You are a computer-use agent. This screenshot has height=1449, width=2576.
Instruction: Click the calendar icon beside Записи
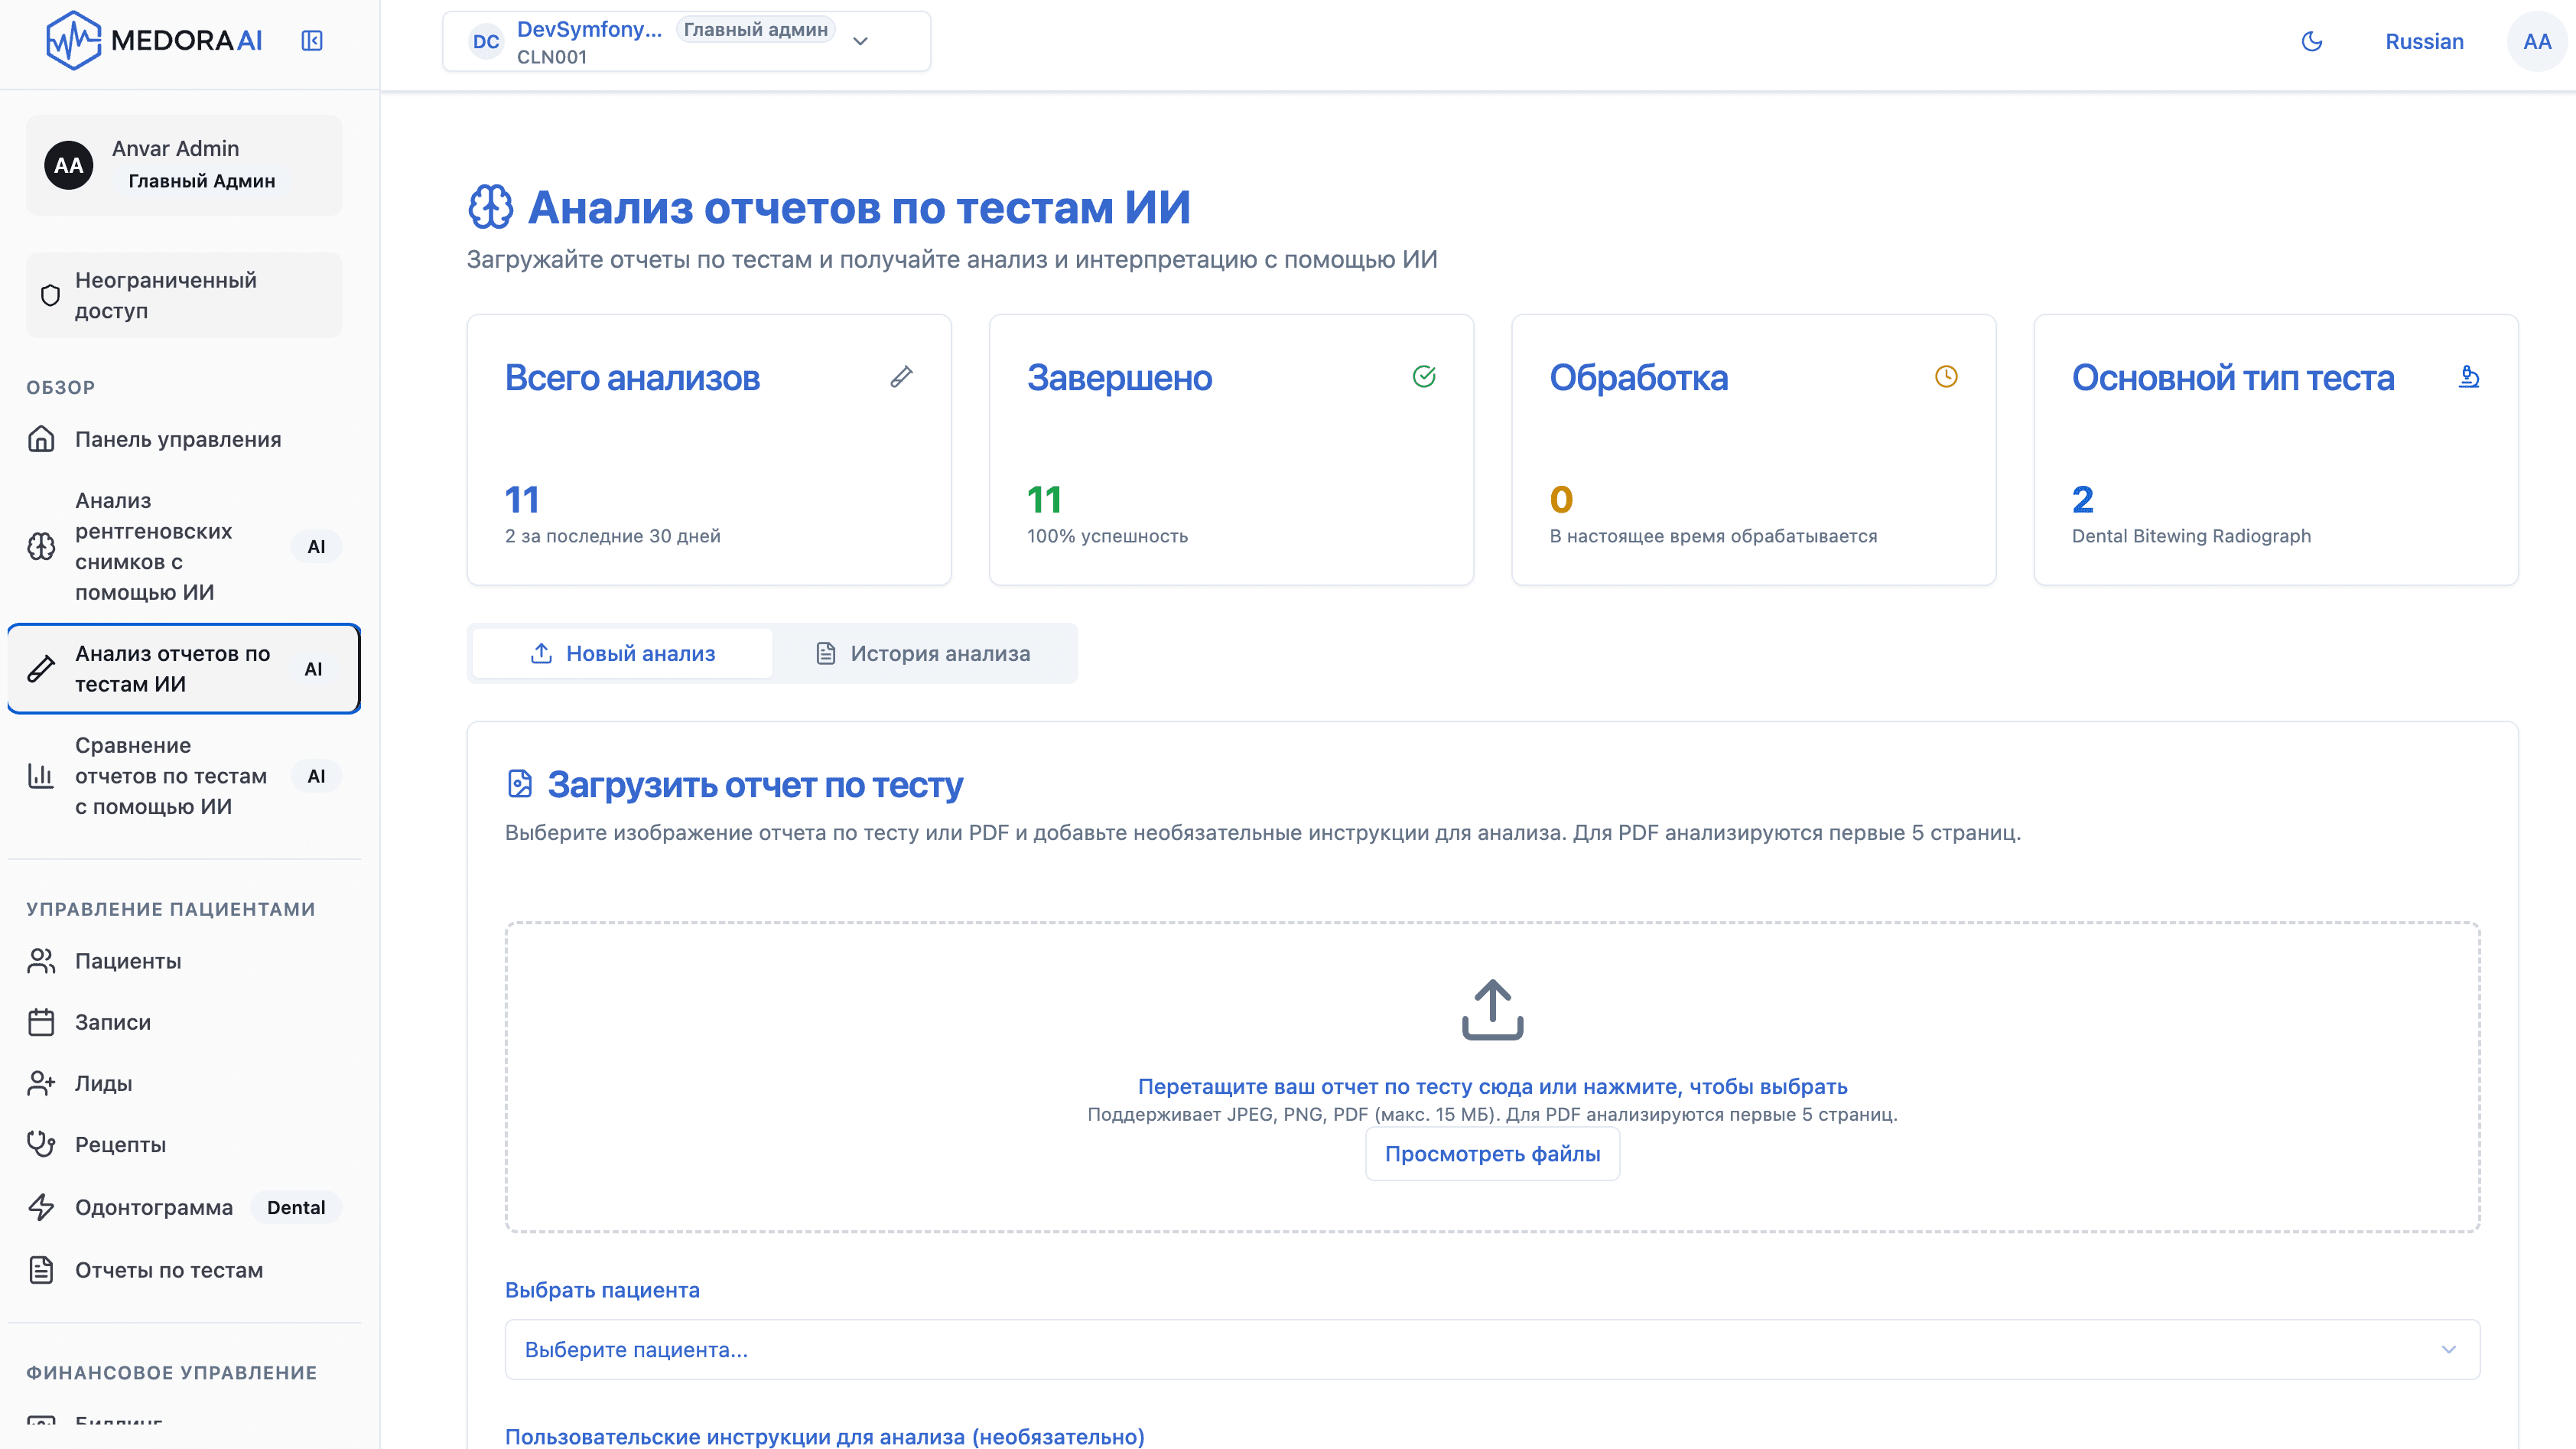[x=41, y=1022]
